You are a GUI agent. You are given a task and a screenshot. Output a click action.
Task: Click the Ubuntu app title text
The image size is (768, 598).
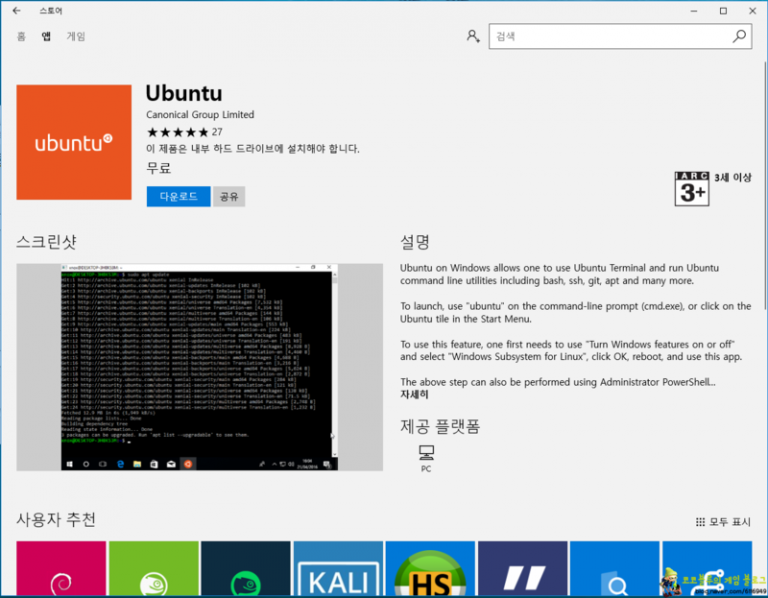(x=184, y=93)
